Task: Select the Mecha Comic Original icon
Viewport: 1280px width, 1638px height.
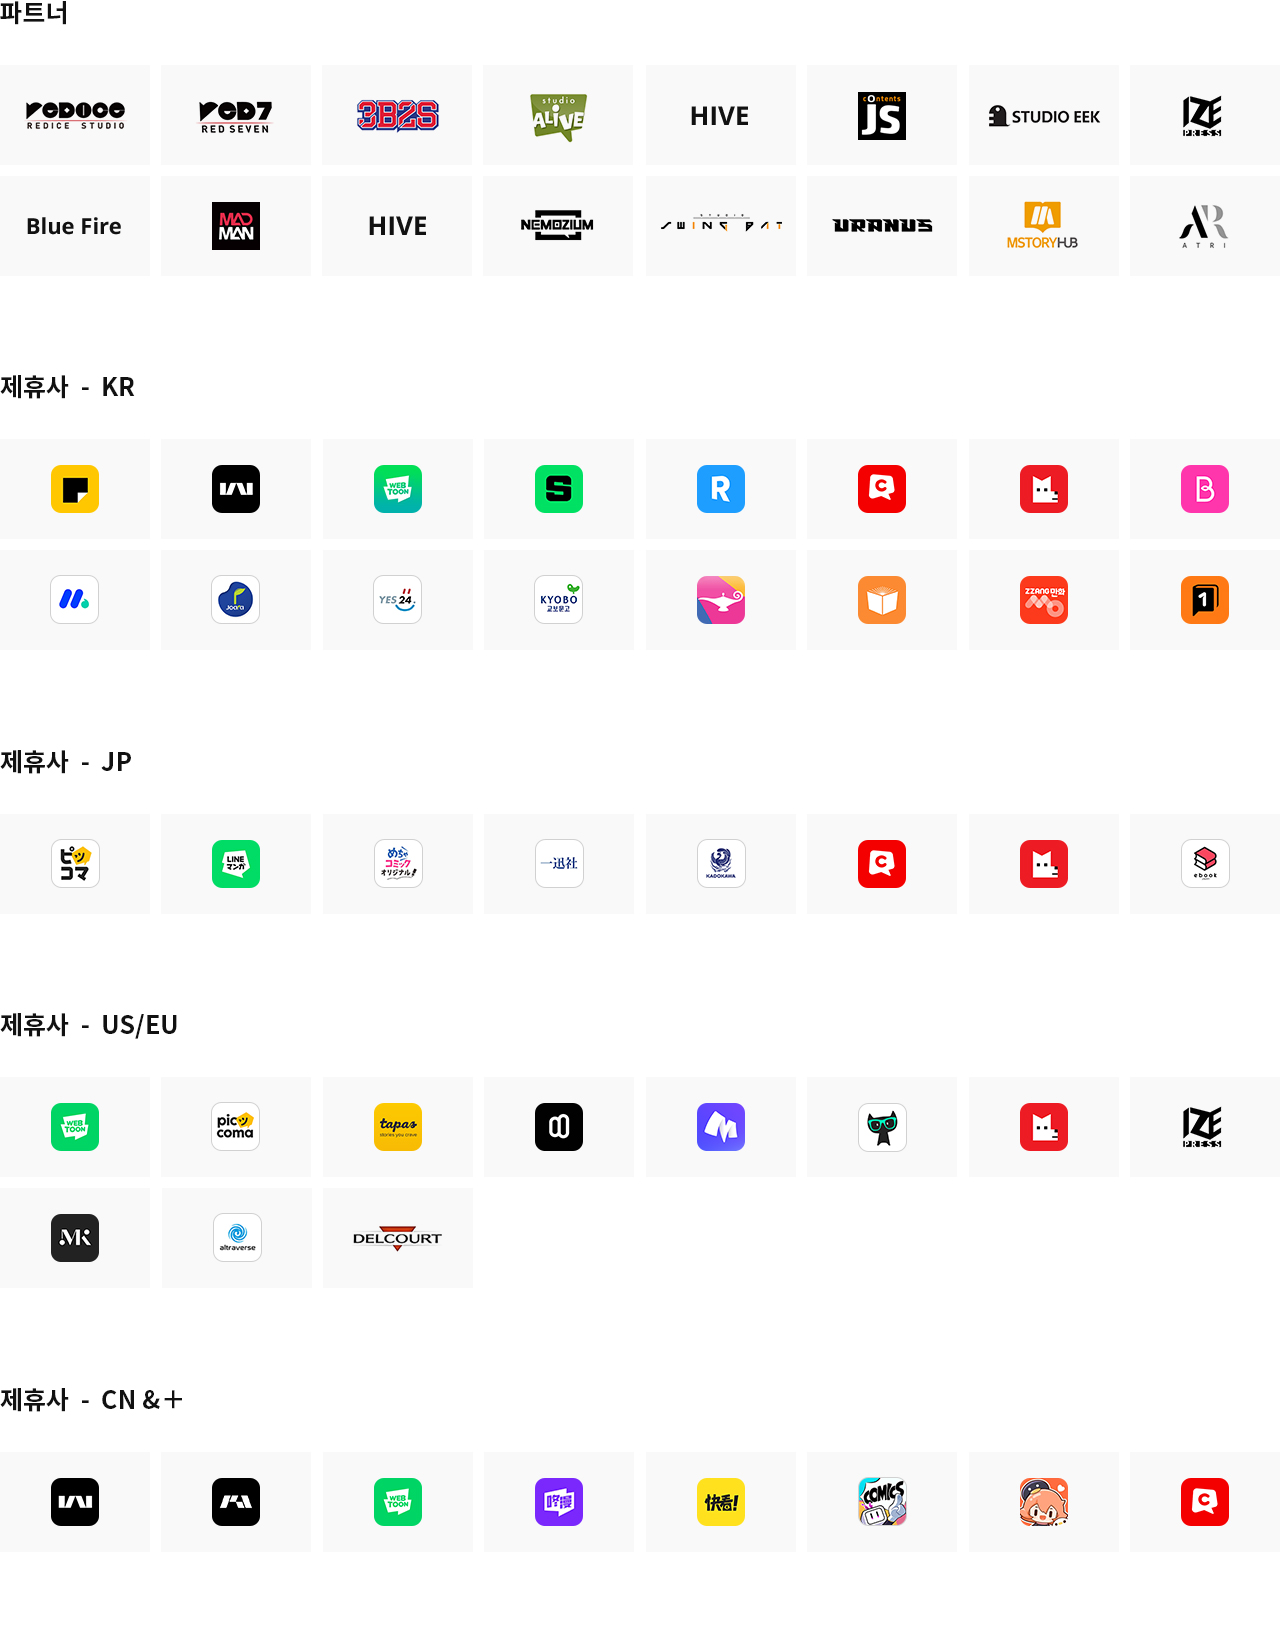Action: point(398,864)
